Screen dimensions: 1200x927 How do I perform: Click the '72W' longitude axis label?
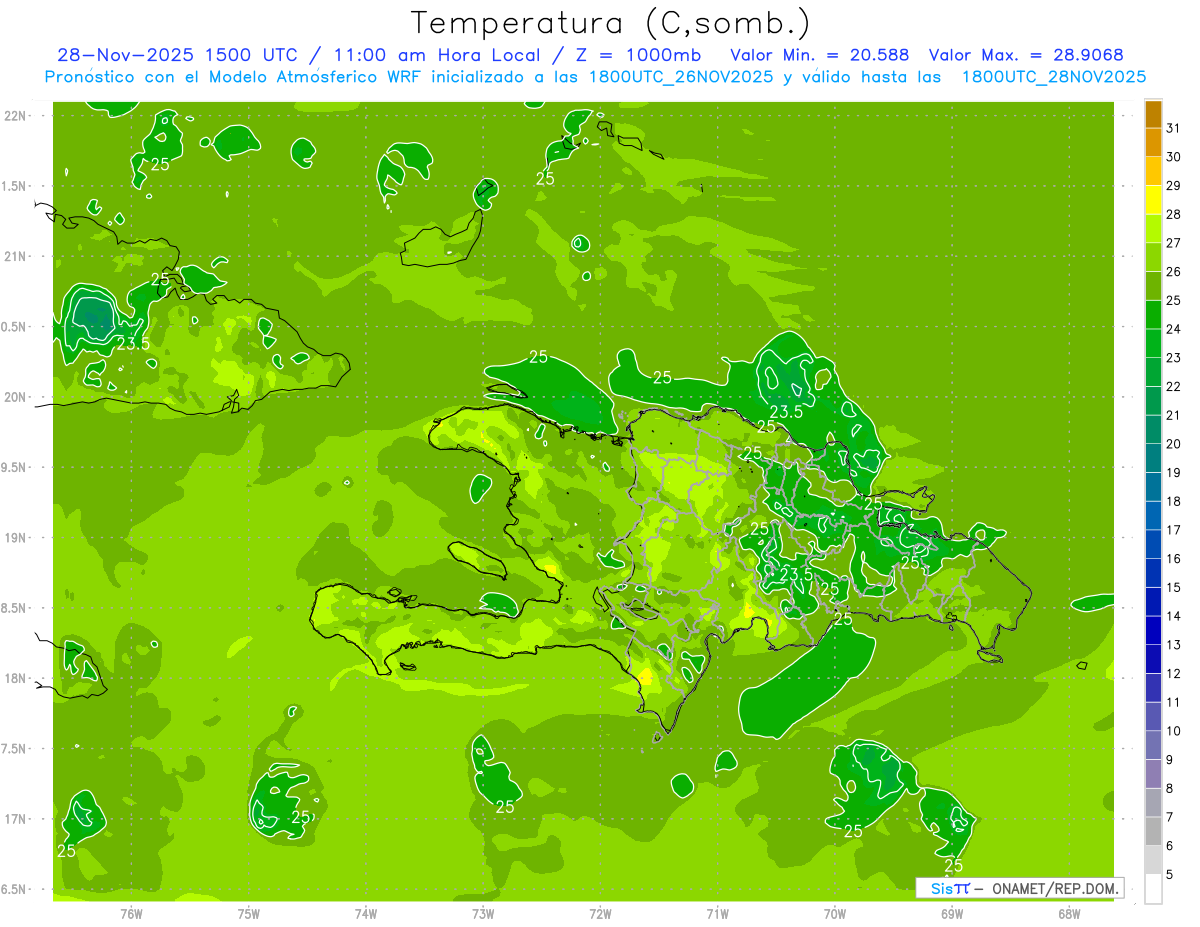(600, 914)
